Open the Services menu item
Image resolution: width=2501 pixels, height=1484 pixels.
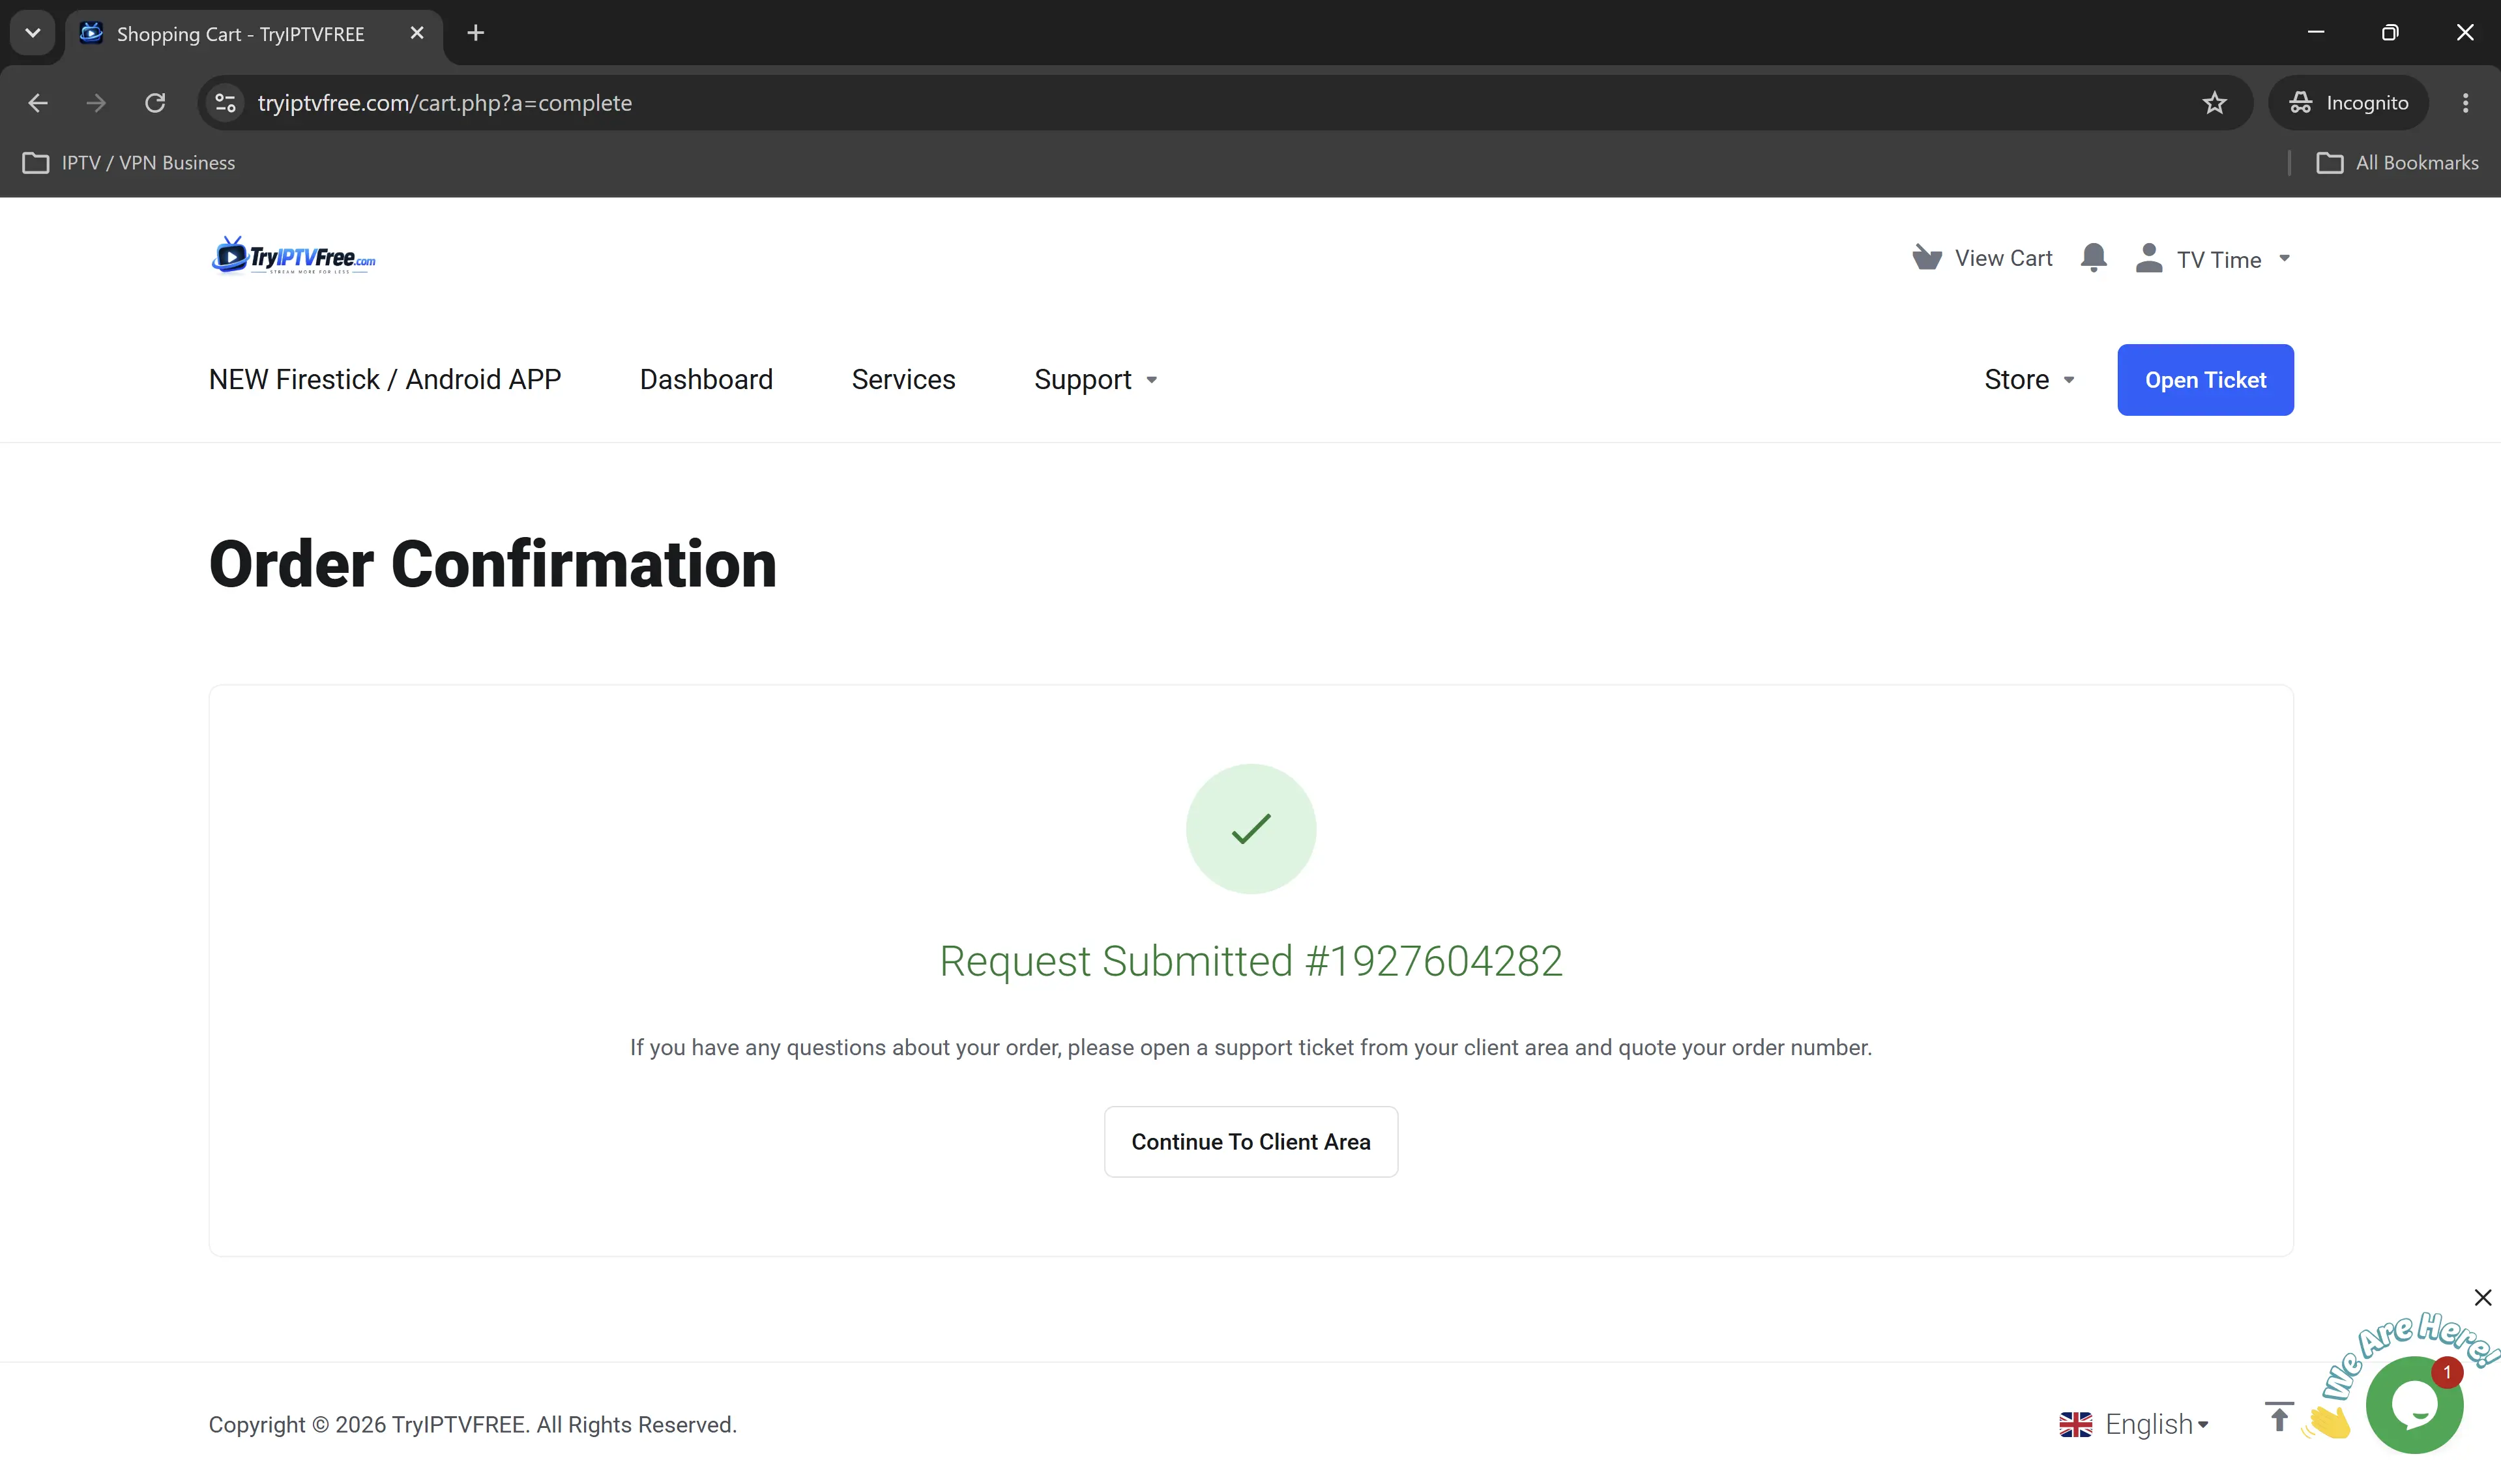pos(903,380)
